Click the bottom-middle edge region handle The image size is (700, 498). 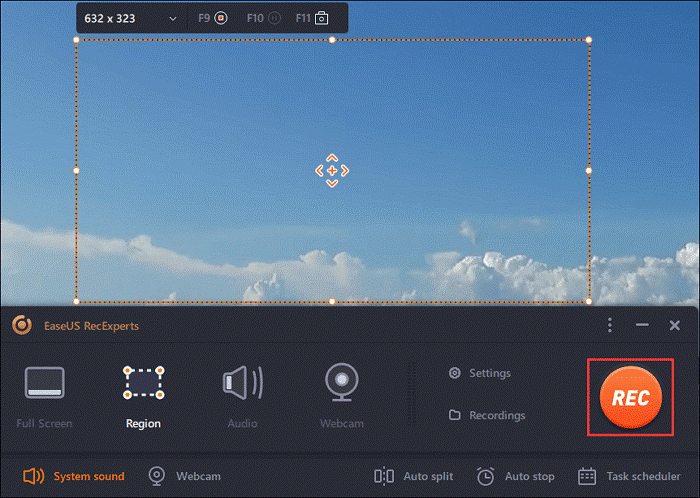(x=332, y=302)
